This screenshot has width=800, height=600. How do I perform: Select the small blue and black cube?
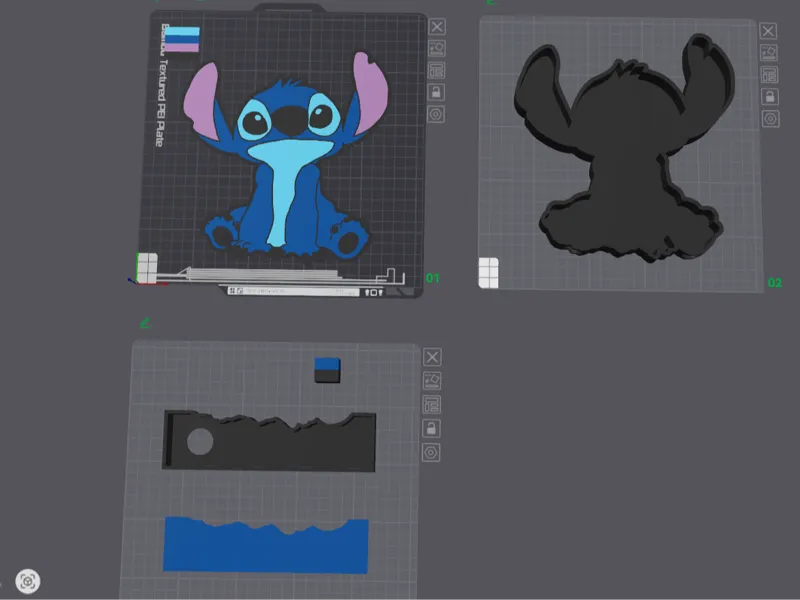(x=327, y=370)
